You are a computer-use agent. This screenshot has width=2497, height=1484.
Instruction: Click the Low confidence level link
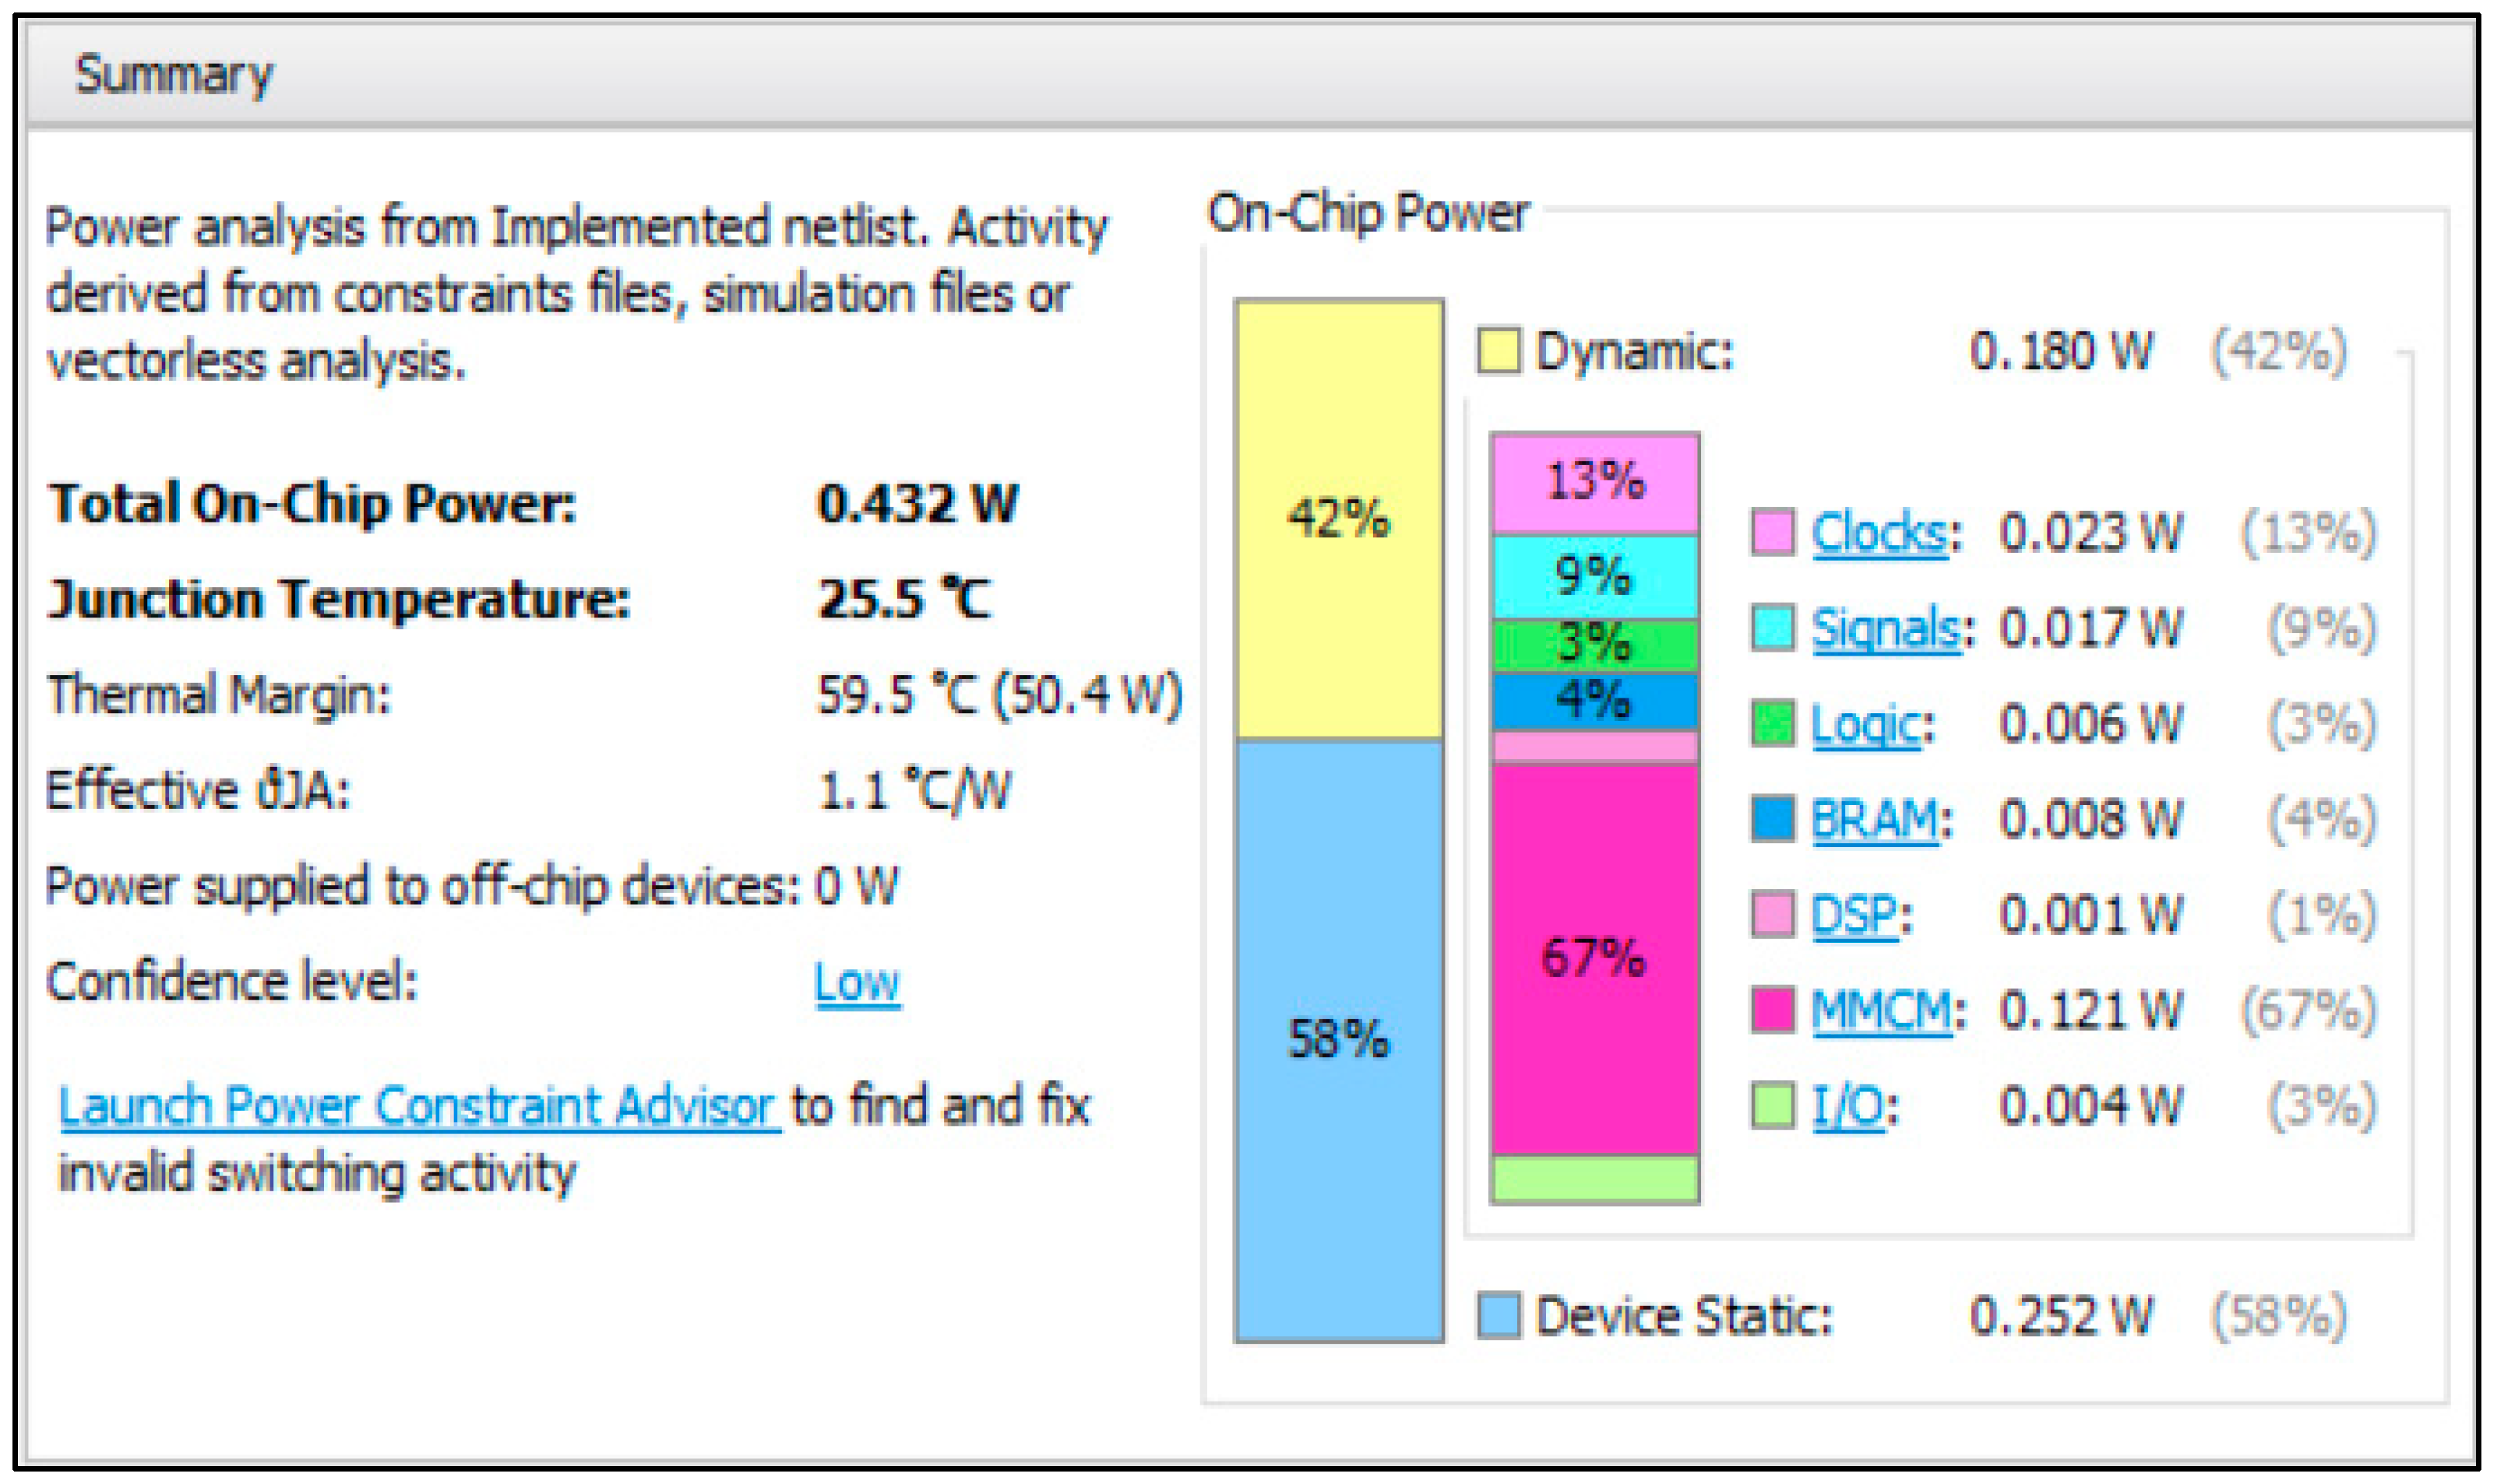click(857, 982)
